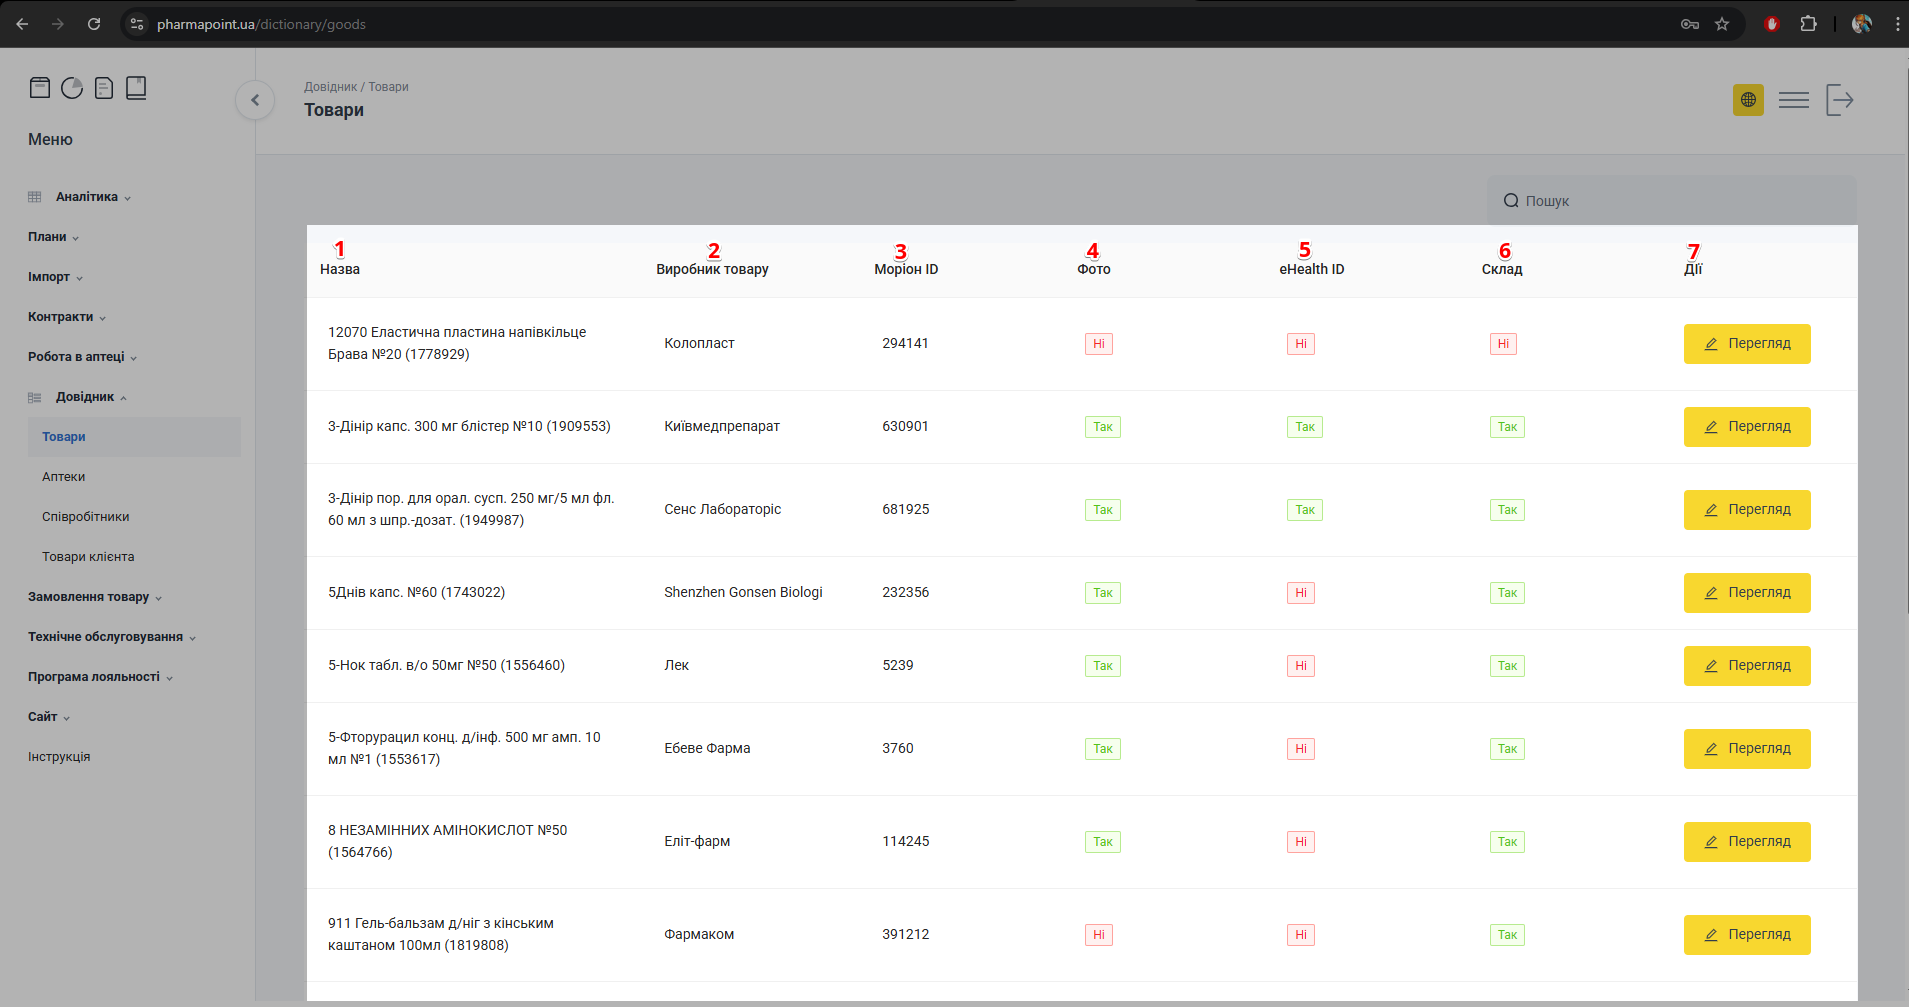The image size is (1909, 1007).
Task: Collapse sidebar with the round chevron button
Action: pyautogui.click(x=255, y=100)
